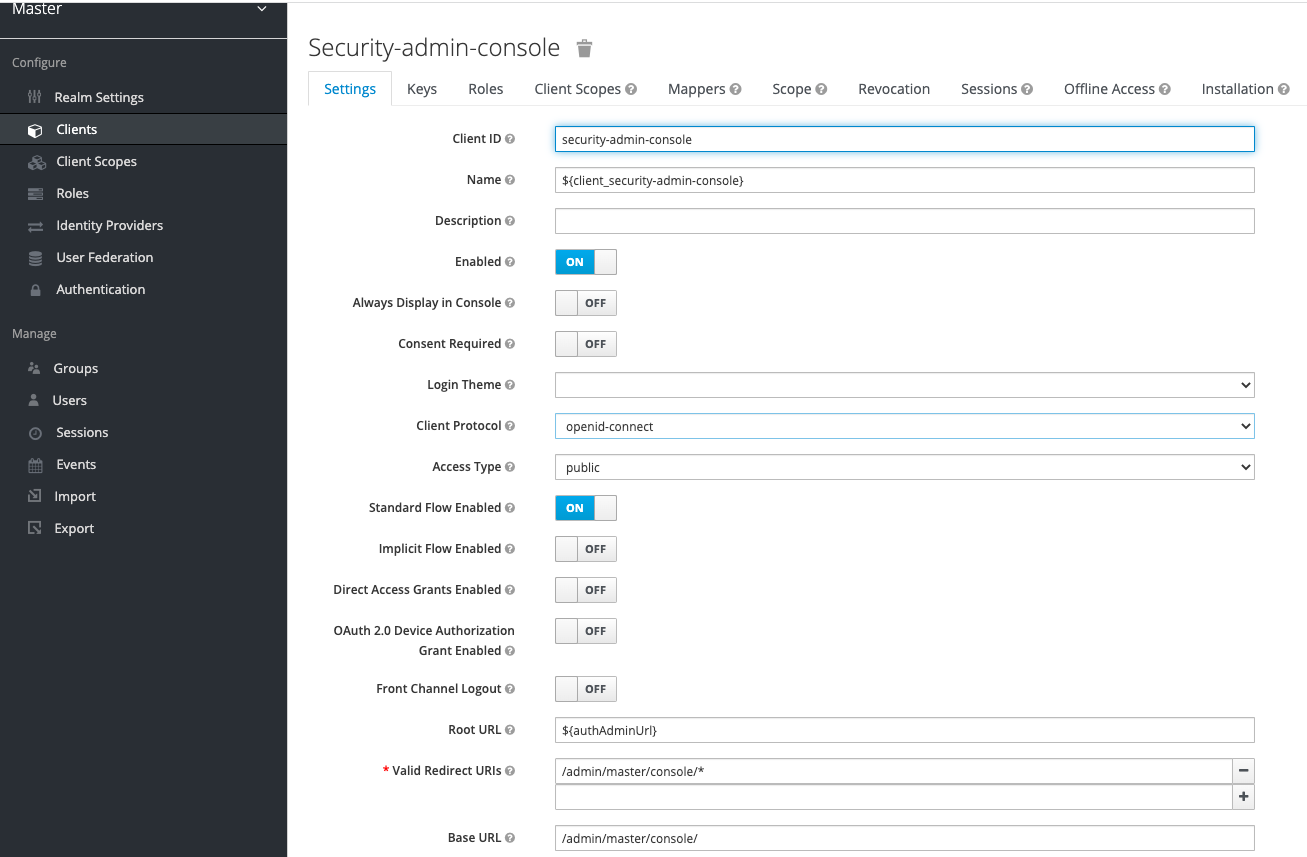
Task: Remove the existing redirect URI entry
Action: point(1243,770)
